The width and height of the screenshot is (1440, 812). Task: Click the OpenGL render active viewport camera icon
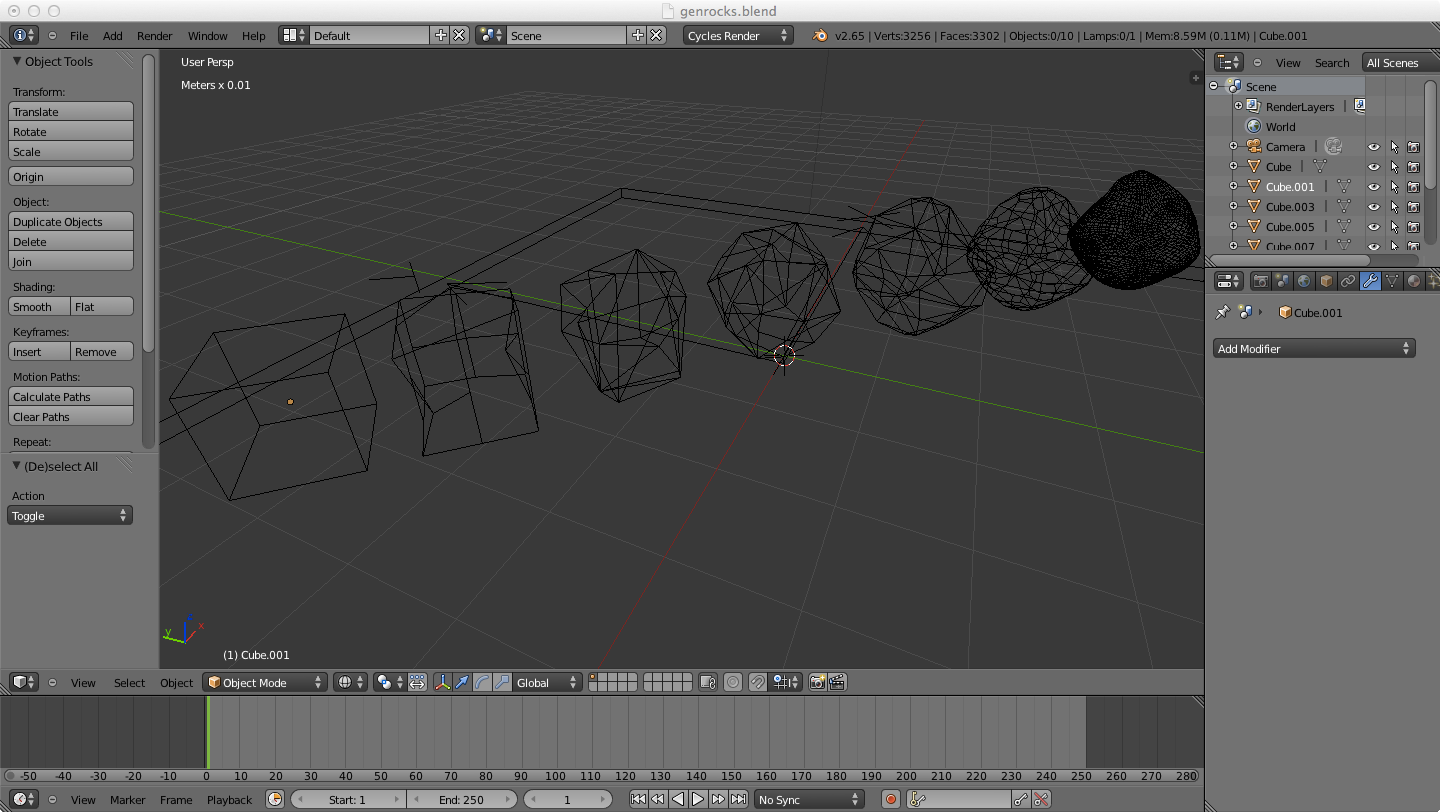point(817,683)
